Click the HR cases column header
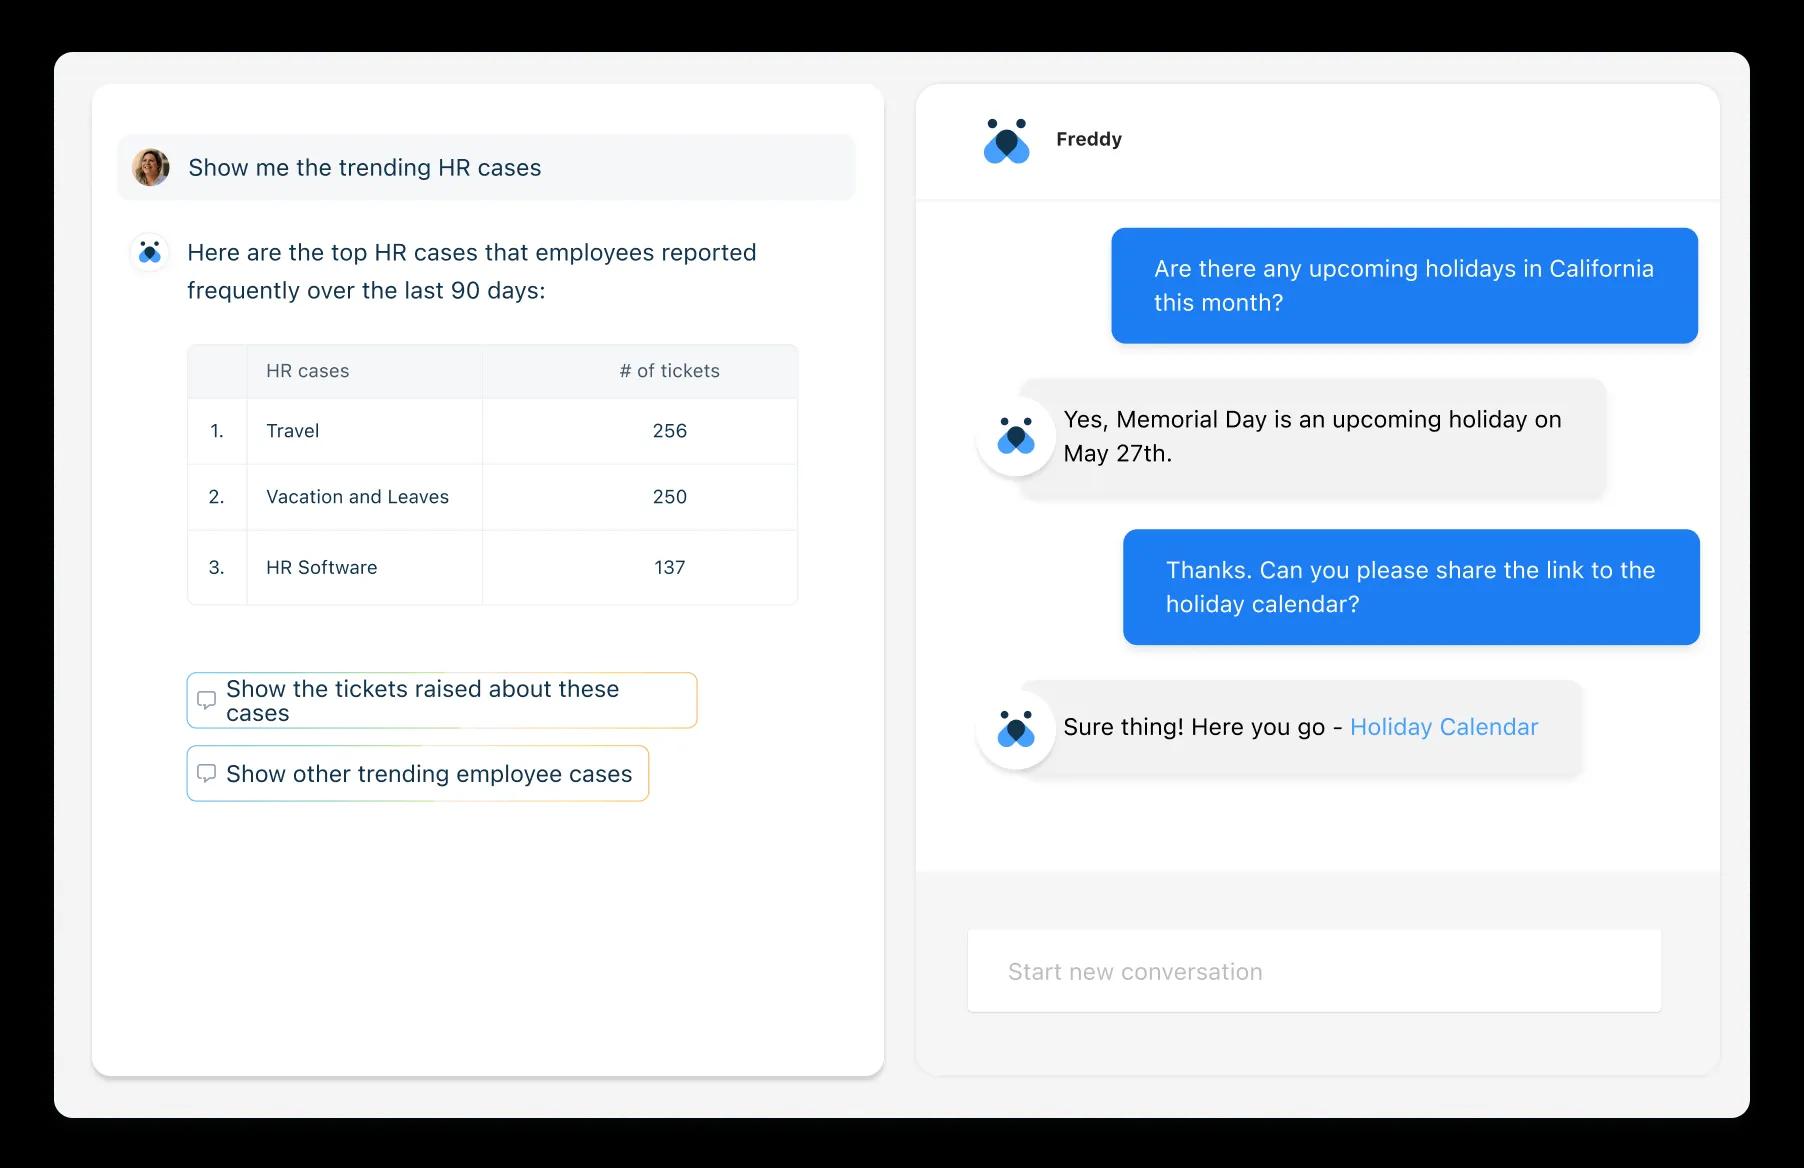 tap(308, 371)
